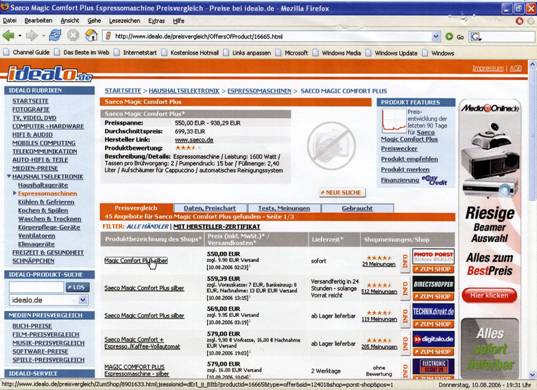Click the Home toolbar icon

(91, 35)
